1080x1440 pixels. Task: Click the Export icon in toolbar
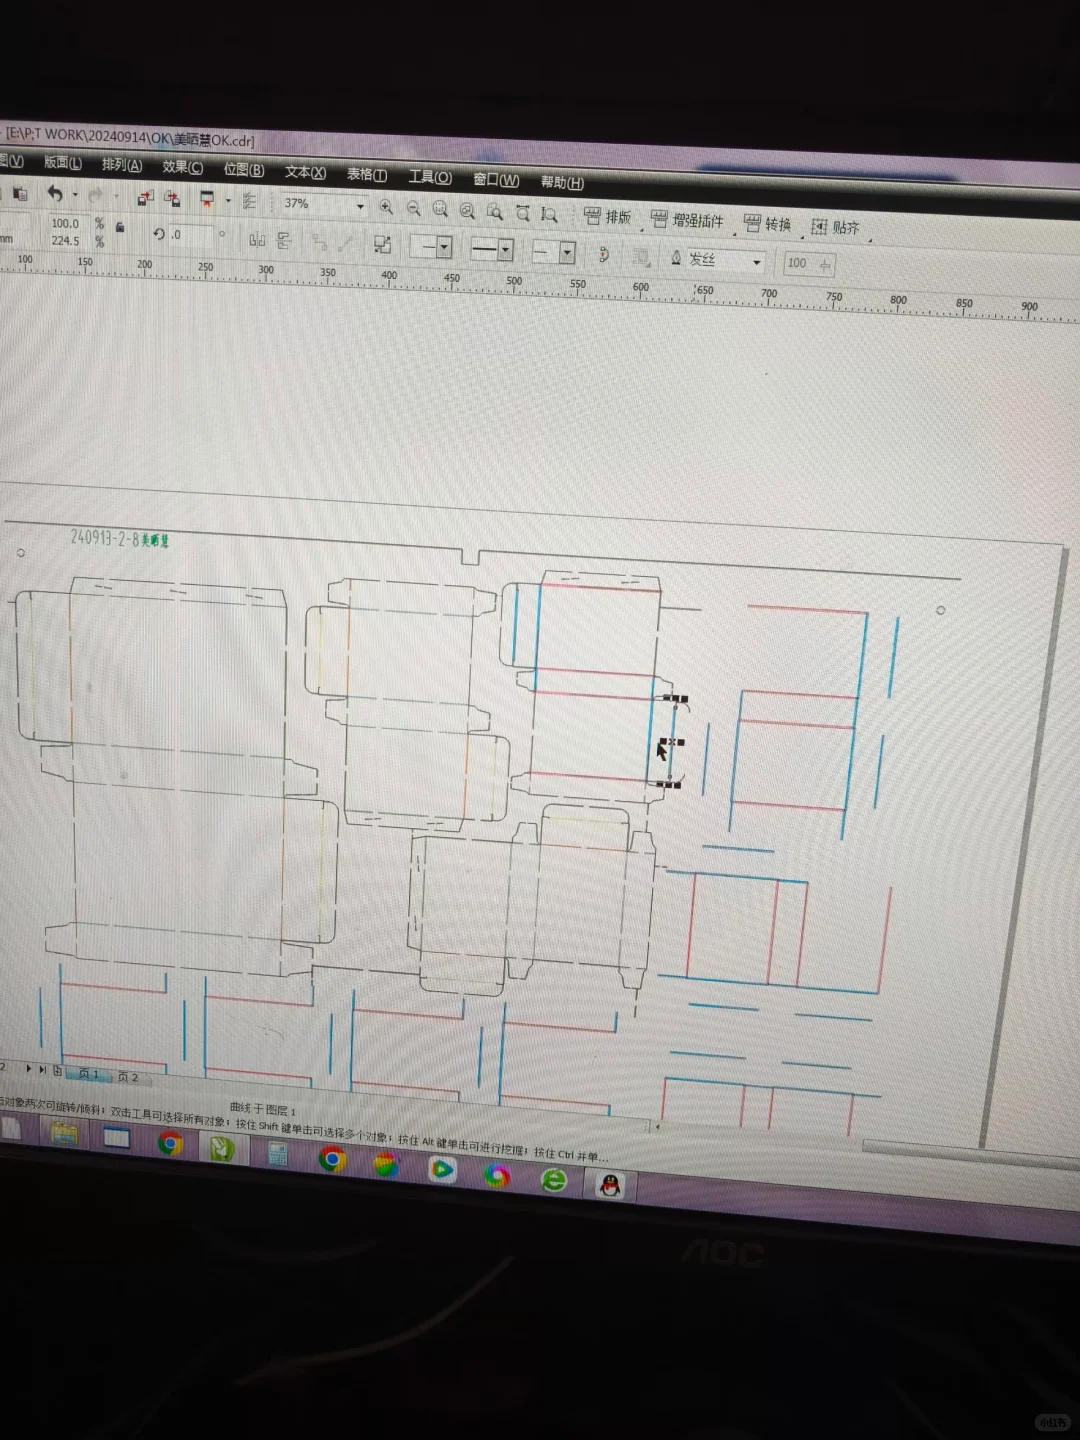(172, 199)
